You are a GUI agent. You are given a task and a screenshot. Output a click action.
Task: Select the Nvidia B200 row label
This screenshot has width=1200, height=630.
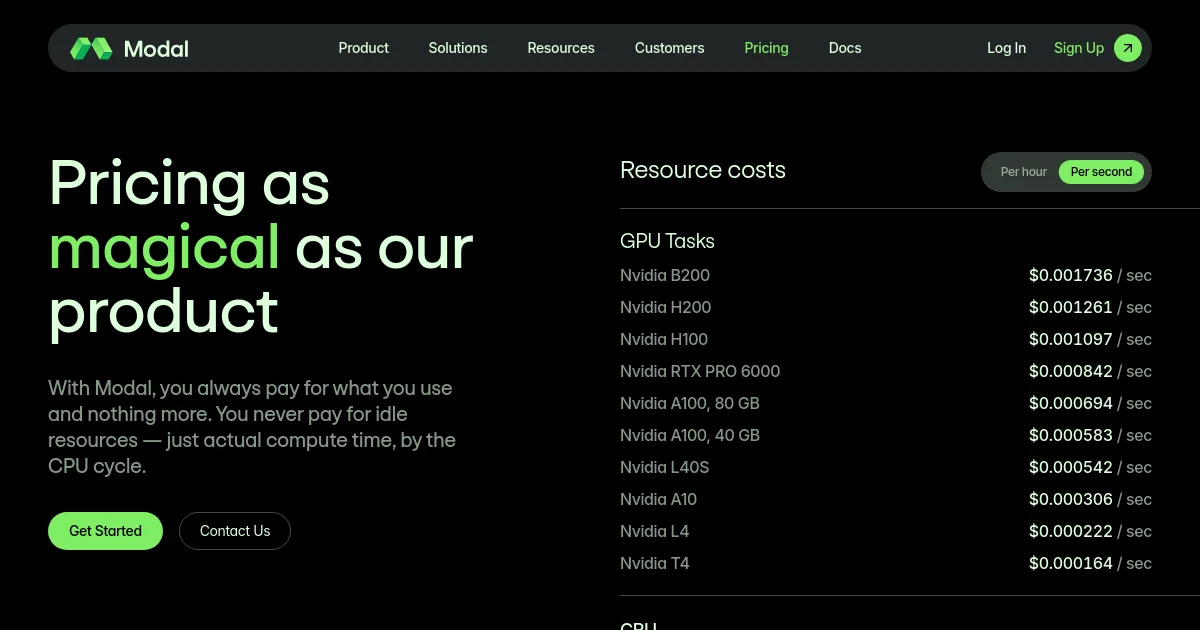pos(665,275)
